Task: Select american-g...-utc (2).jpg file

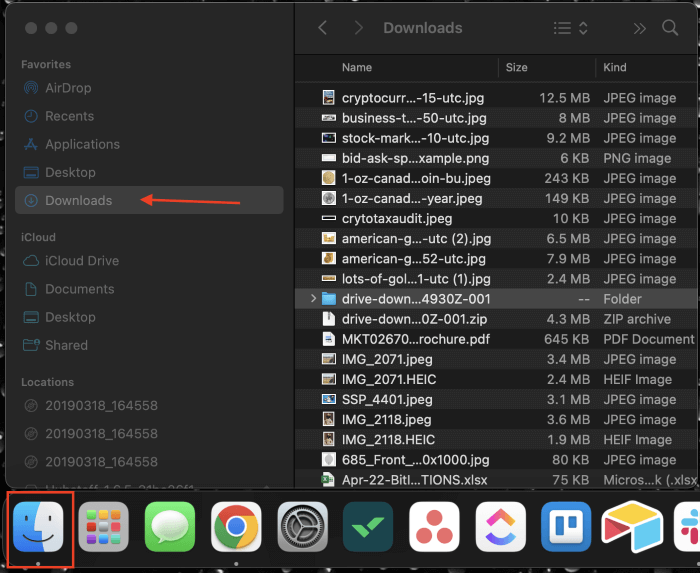Action: [x=496, y=238]
